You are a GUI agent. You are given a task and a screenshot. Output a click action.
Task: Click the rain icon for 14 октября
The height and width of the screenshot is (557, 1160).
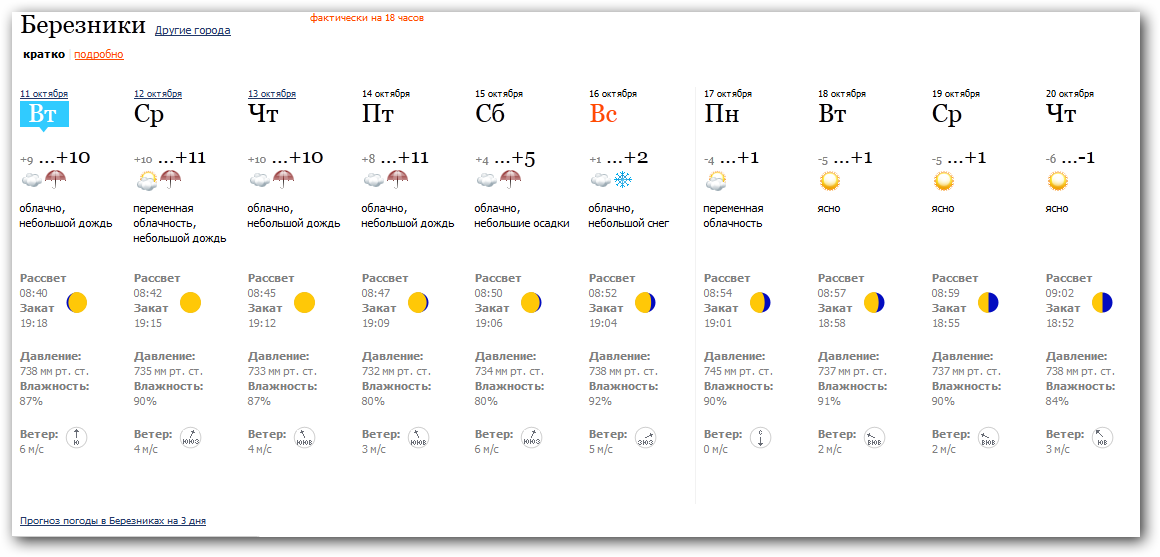[x=398, y=181]
